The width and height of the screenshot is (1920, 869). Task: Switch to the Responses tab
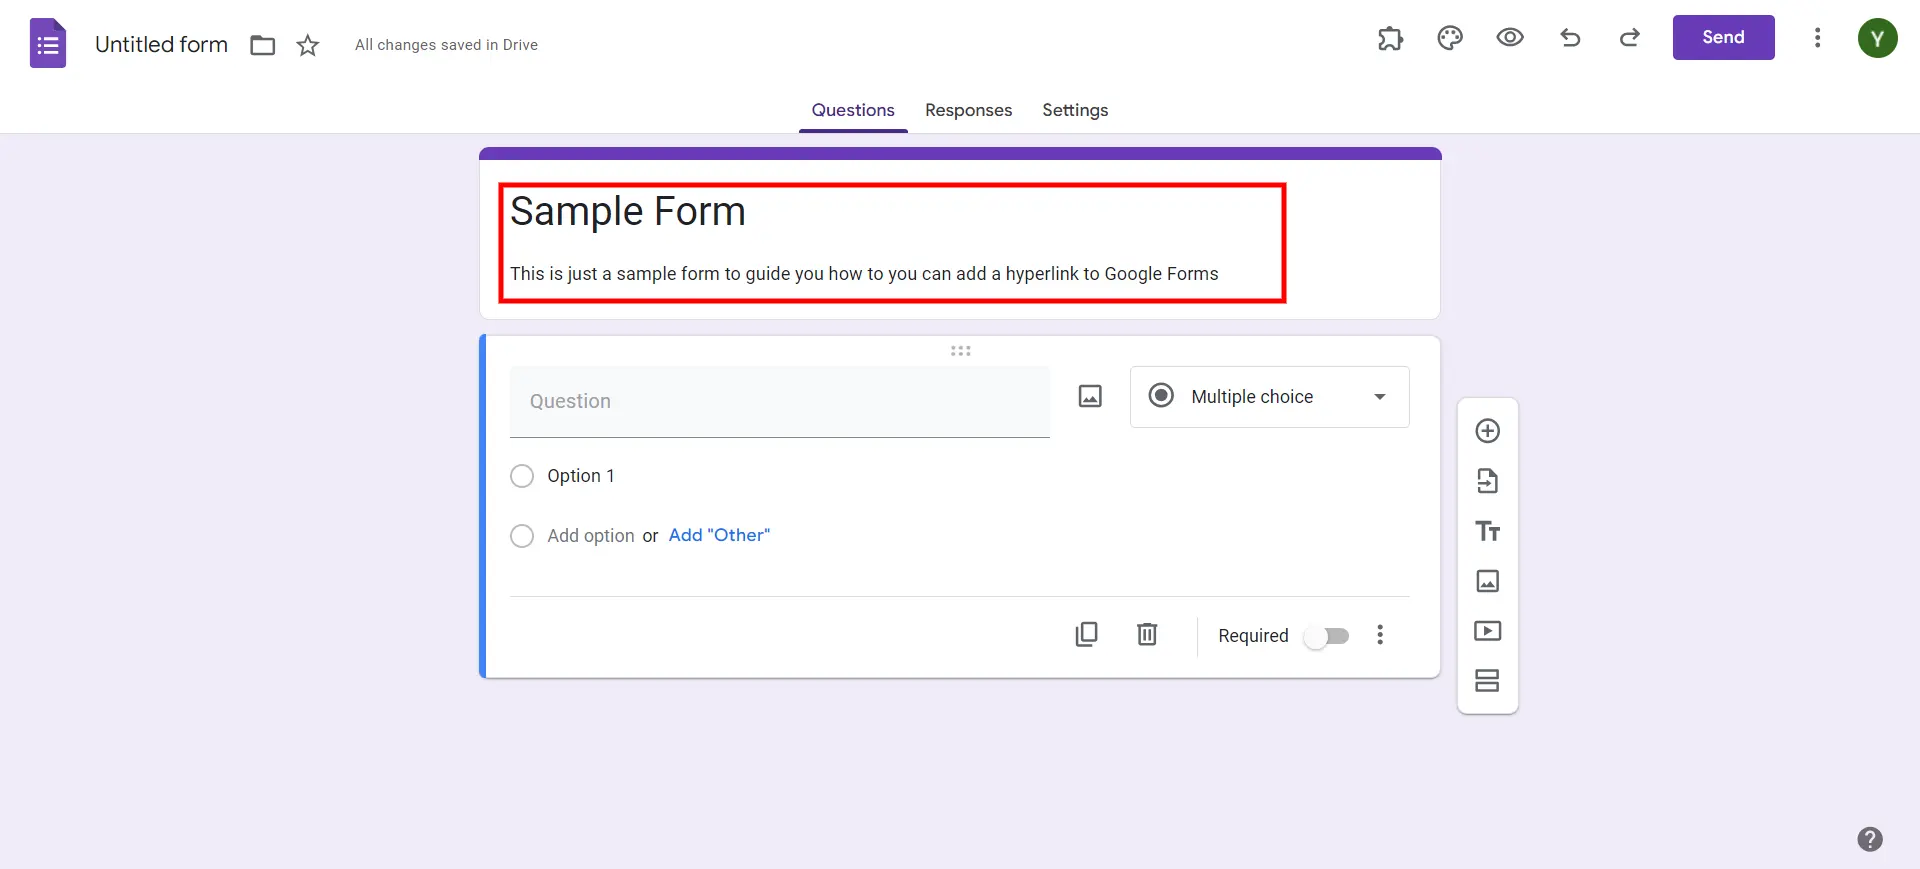pos(968,110)
